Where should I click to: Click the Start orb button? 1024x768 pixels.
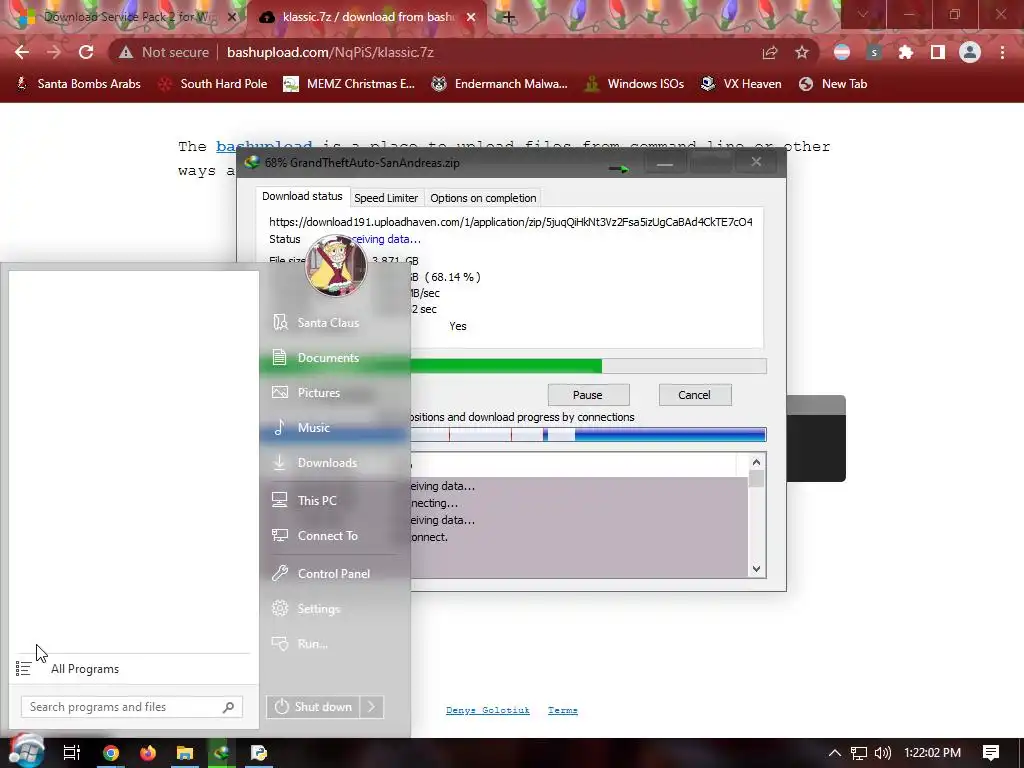(26, 751)
